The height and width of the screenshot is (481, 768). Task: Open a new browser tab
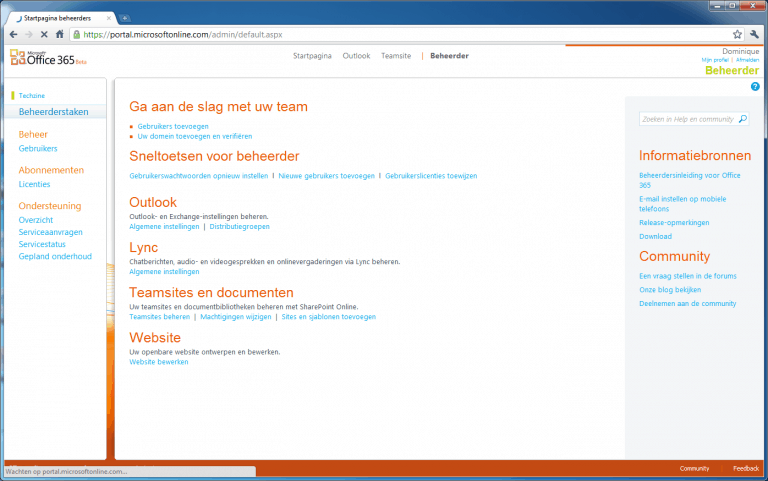[x=125, y=18]
